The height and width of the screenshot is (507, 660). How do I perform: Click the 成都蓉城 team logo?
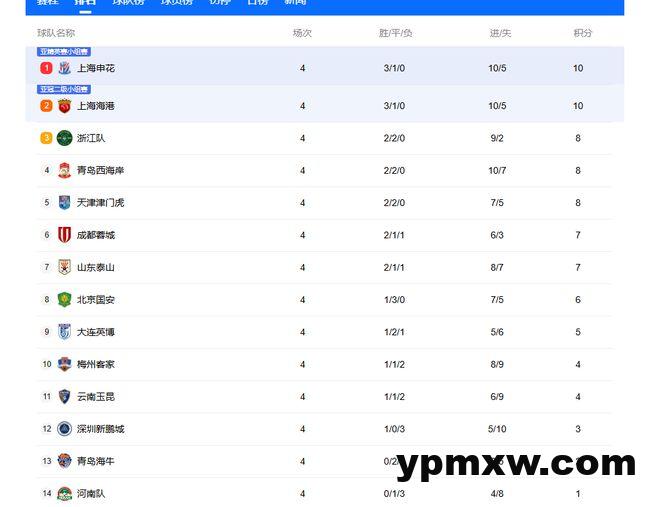(x=64, y=235)
